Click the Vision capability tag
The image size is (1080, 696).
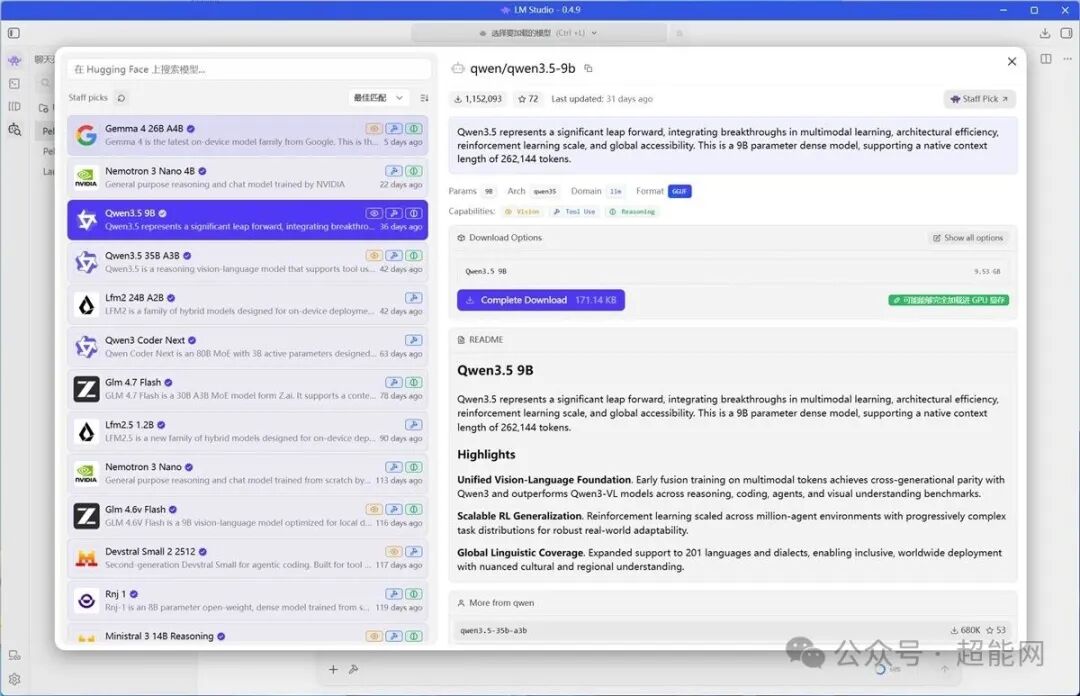[523, 212]
